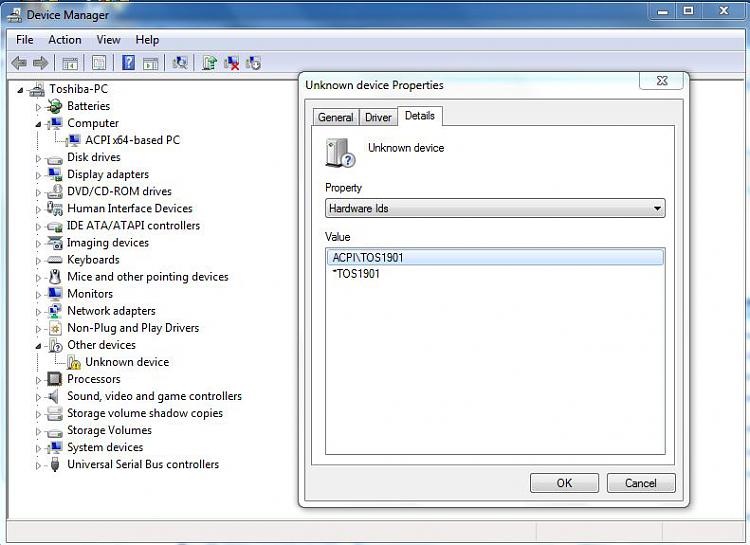Select the ACPI\TOS1901 value row
The height and width of the screenshot is (545, 750).
pos(495,257)
